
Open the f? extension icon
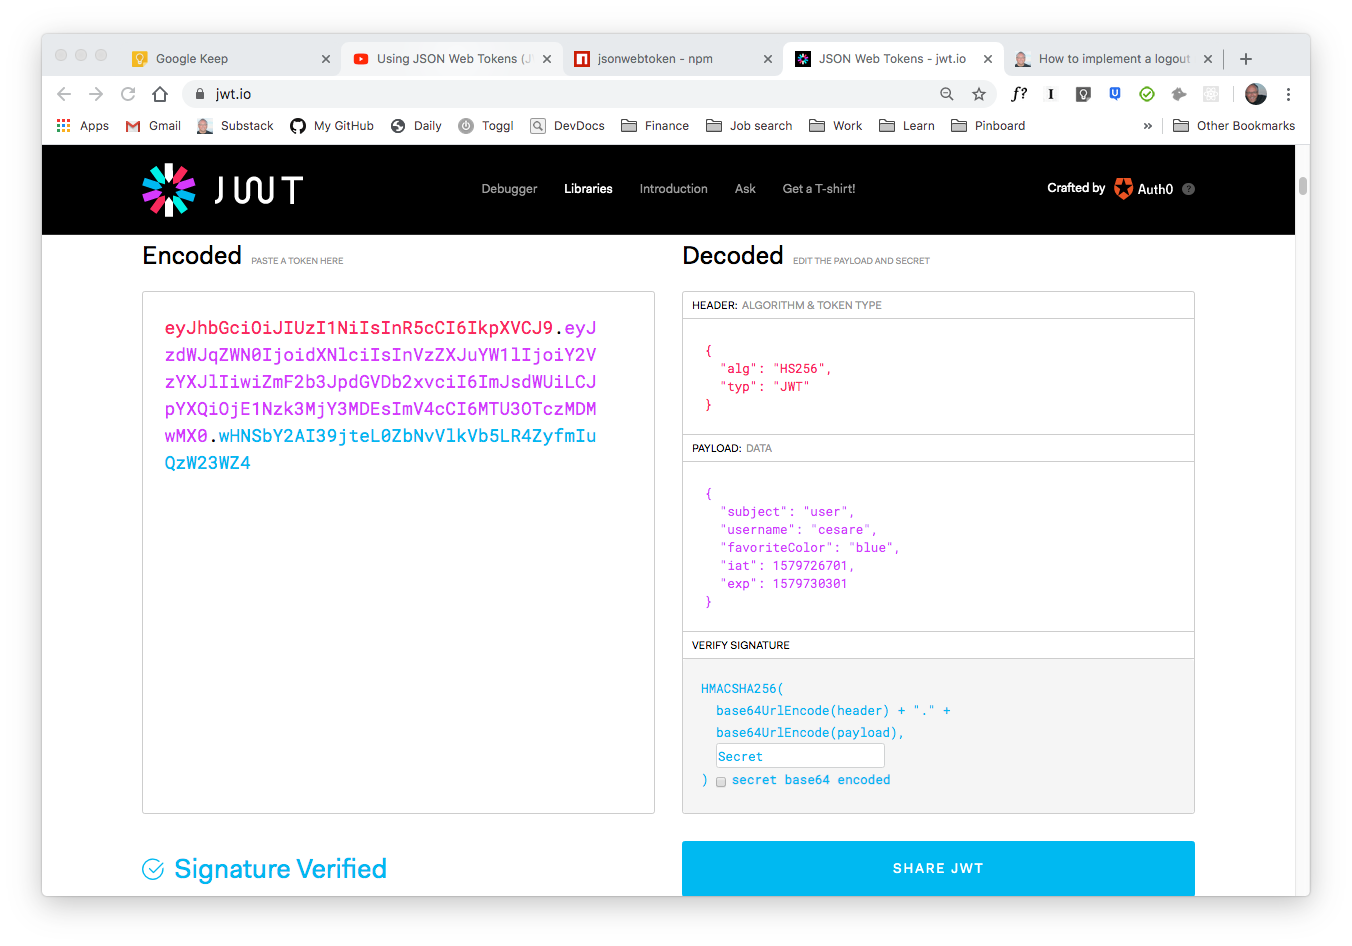(1019, 94)
